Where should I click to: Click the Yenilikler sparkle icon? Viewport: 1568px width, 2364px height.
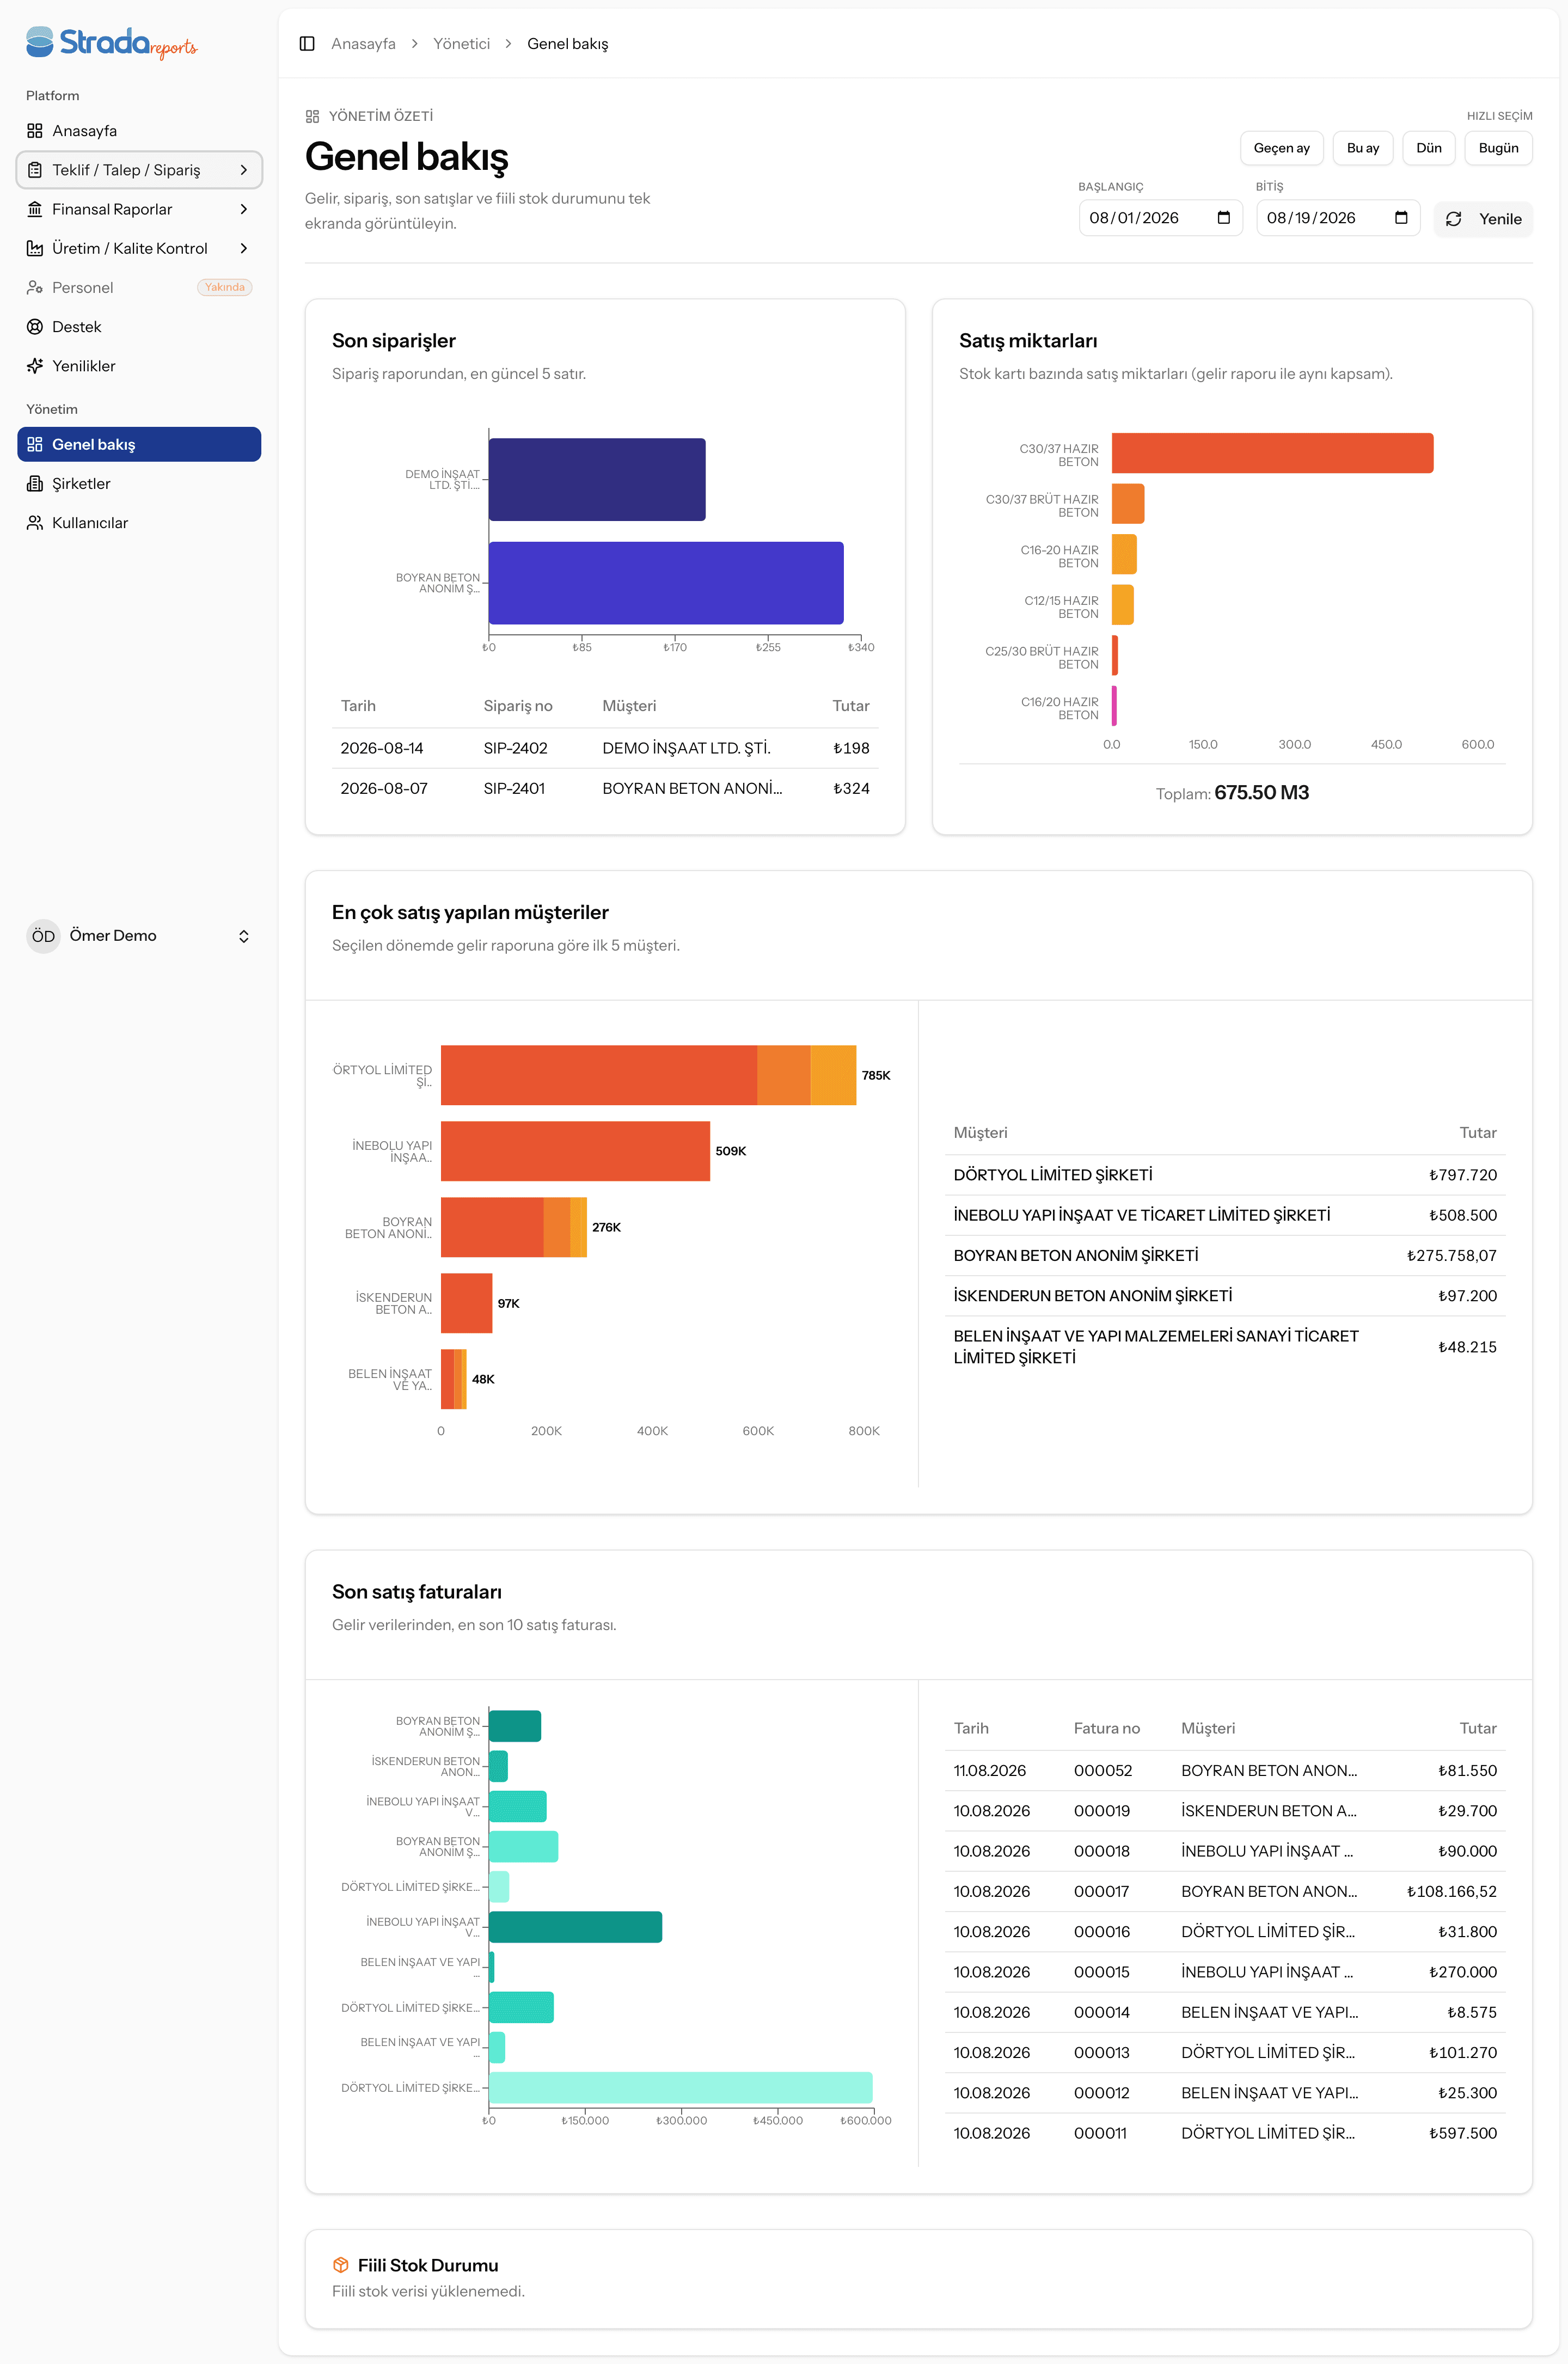click(x=35, y=366)
